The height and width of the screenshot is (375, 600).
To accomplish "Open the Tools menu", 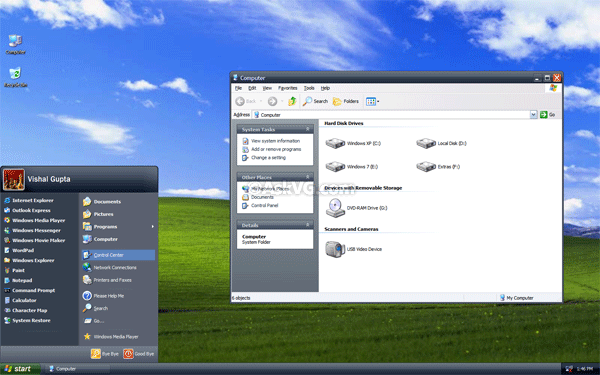I will click(309, 88).
